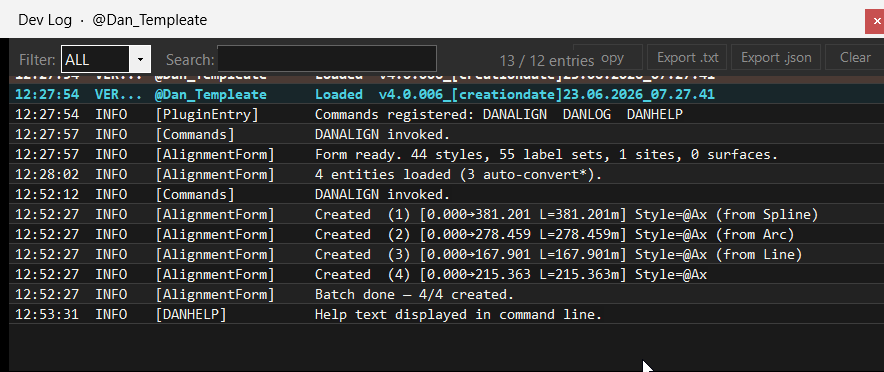Screen dimensions: 884x372
Task: Click Export .txt button
Action: pyautogui.click(x=688, y=57)
